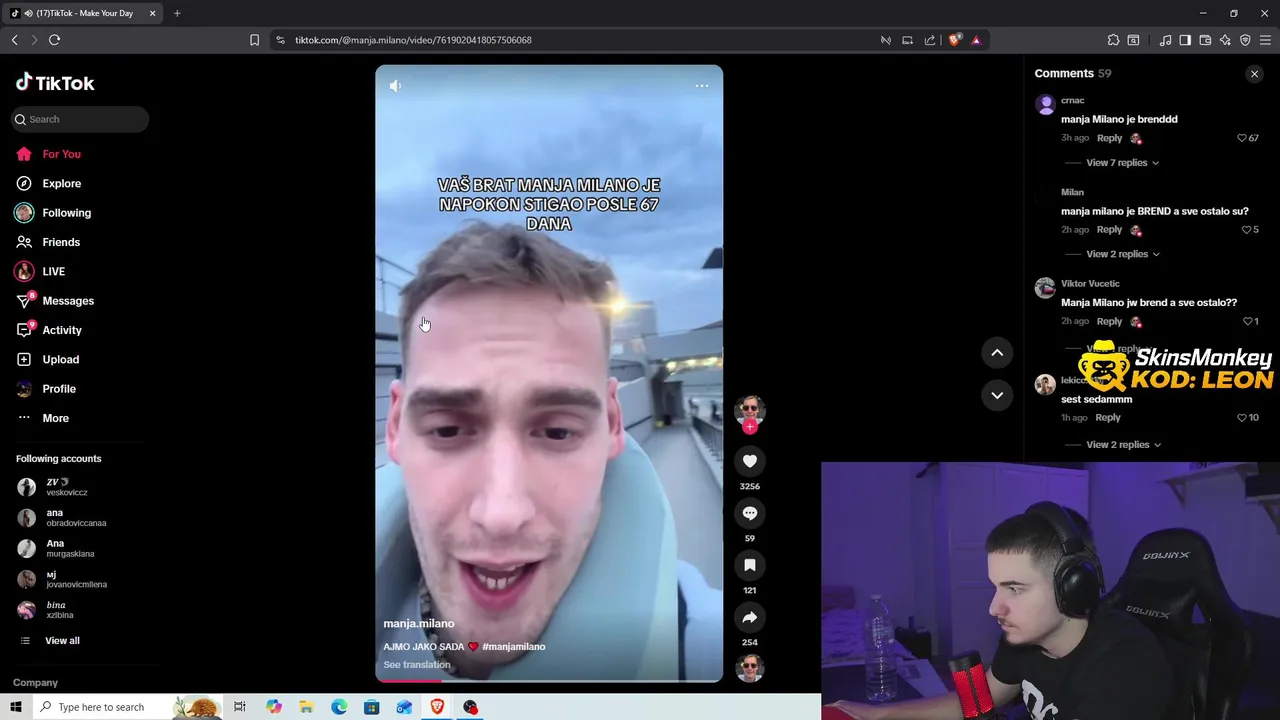Viewport: 1280px width, 720px height.
Task: Click the Company footer link
Action: click(x=35, y=683)
